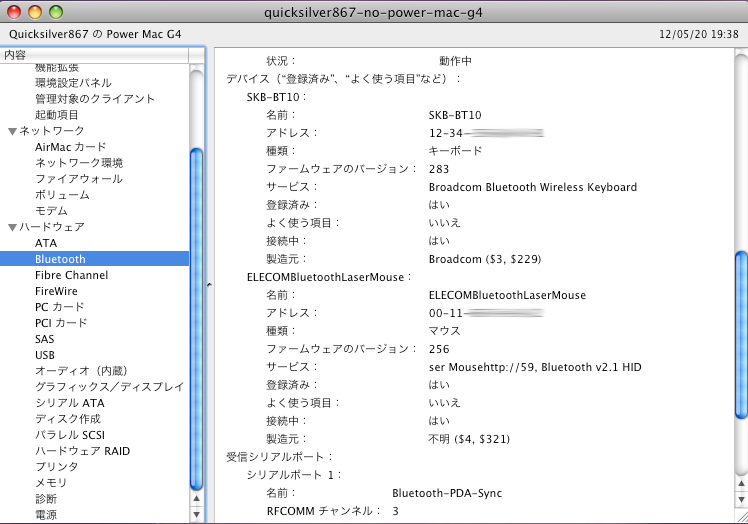The image size is (748, 524).
Task: Click the split pane divider handle
Action: (x=209, y=285)
